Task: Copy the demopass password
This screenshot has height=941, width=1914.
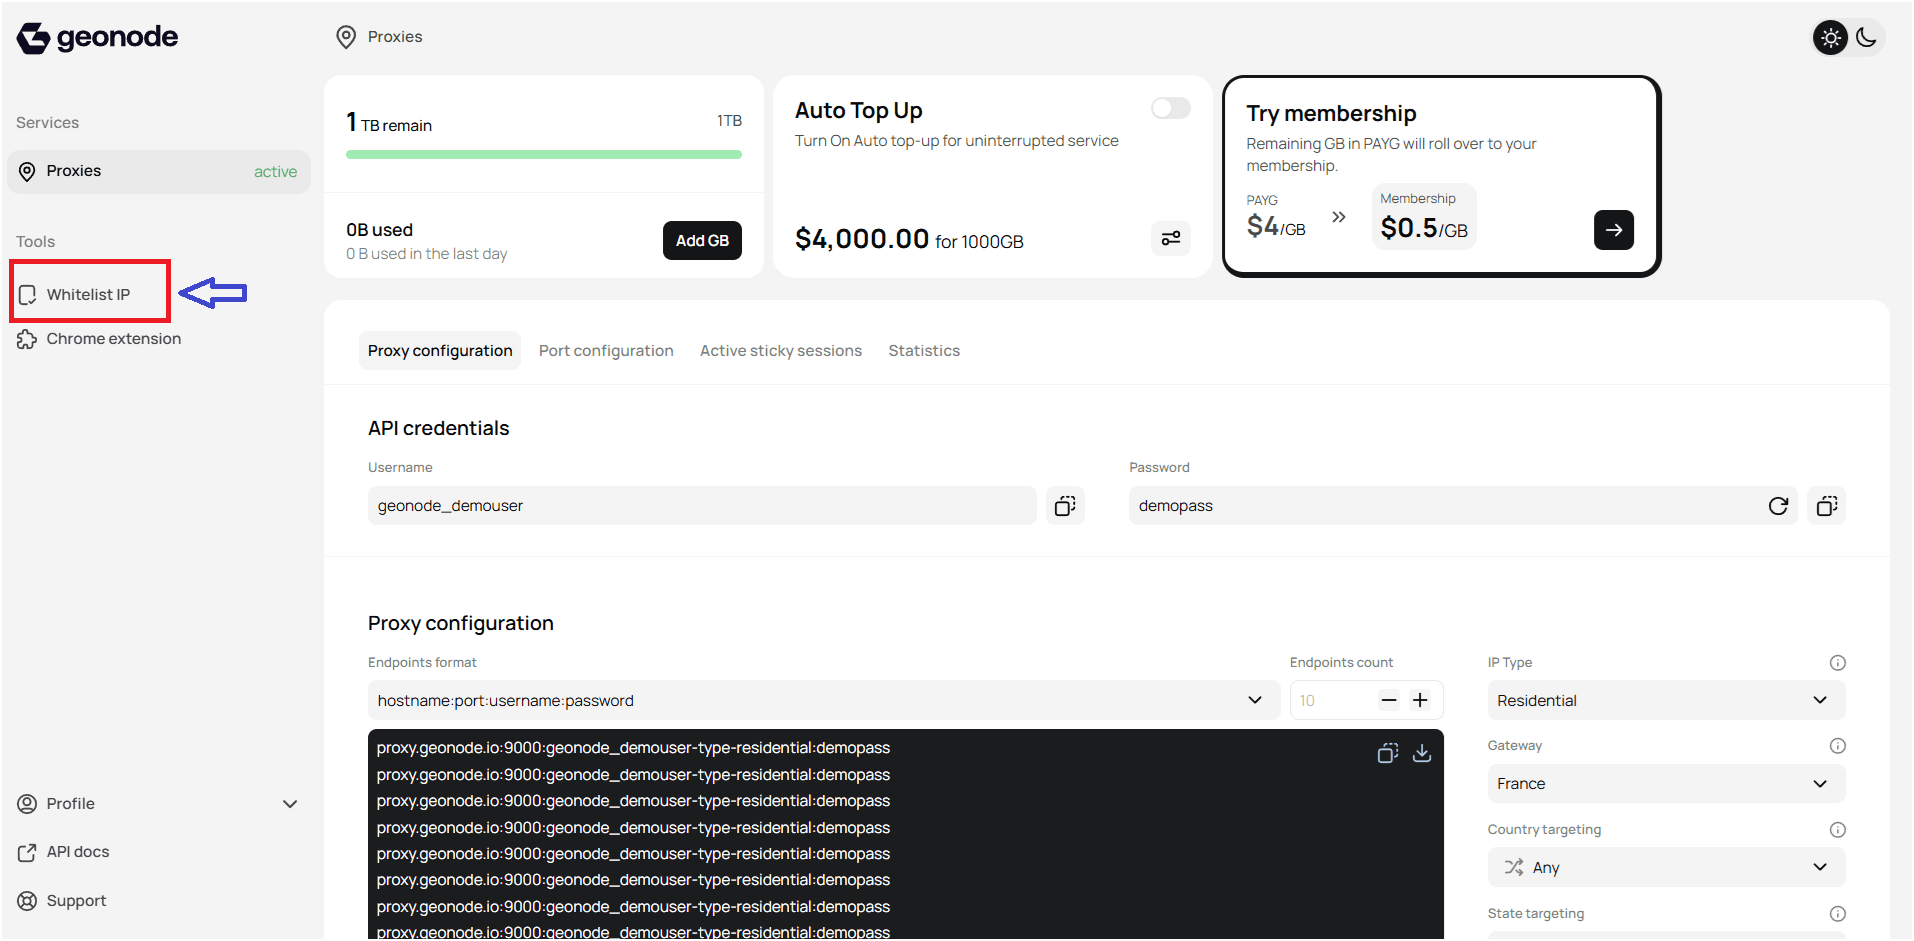Action: click(1826, 506)
